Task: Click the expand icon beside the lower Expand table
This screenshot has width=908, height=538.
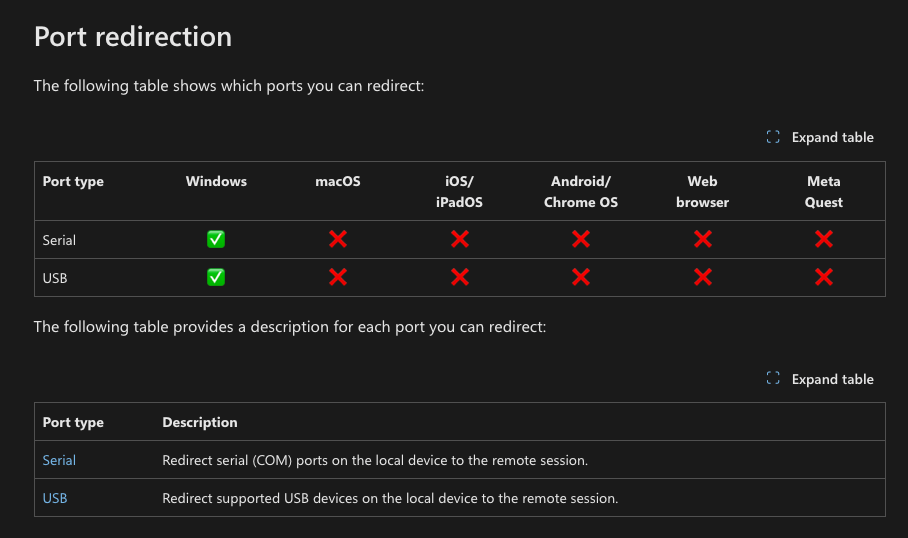Action: pyautogui.click(x=773, y=379)
